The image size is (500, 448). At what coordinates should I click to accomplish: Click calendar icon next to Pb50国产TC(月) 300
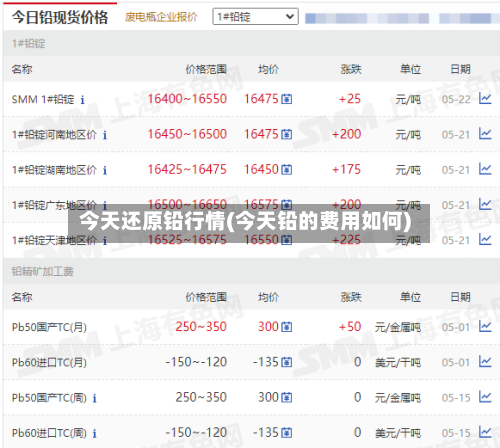point(287,327)
